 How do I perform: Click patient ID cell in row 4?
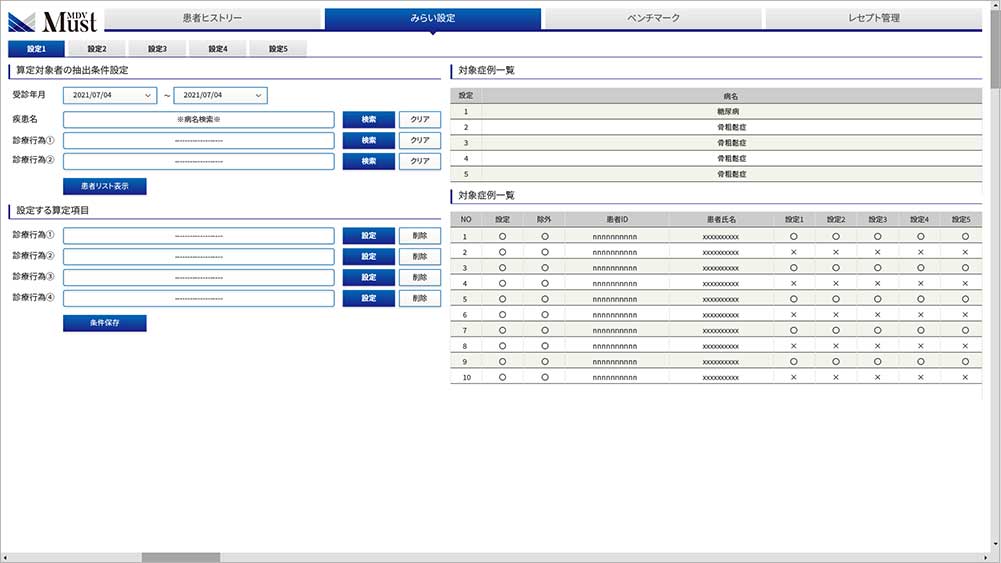tap(615, 283)
